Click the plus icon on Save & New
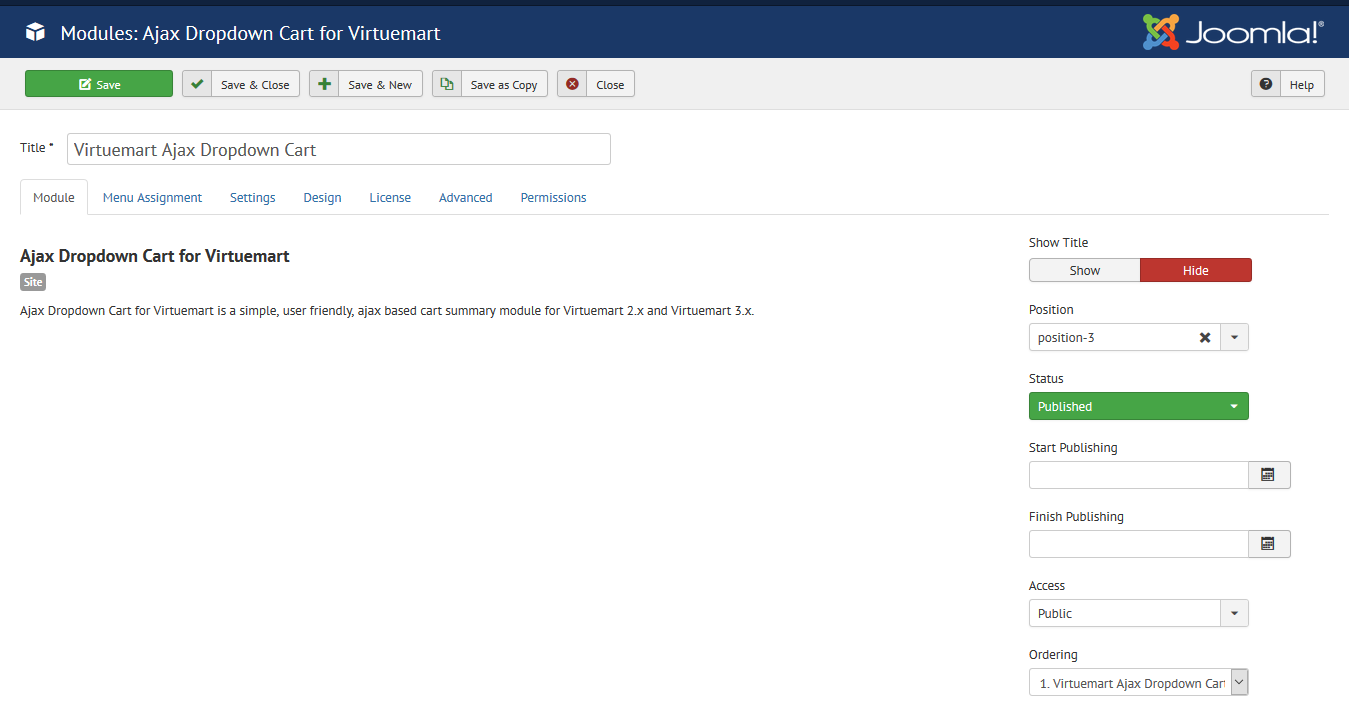The width and height of the screenshot is (1349, 711). 324,84
